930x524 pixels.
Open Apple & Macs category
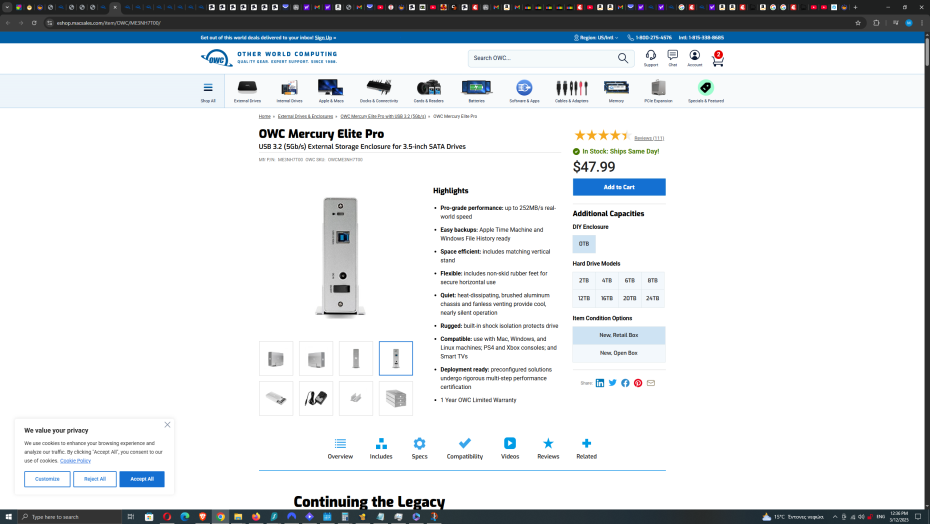coord(331,91)
